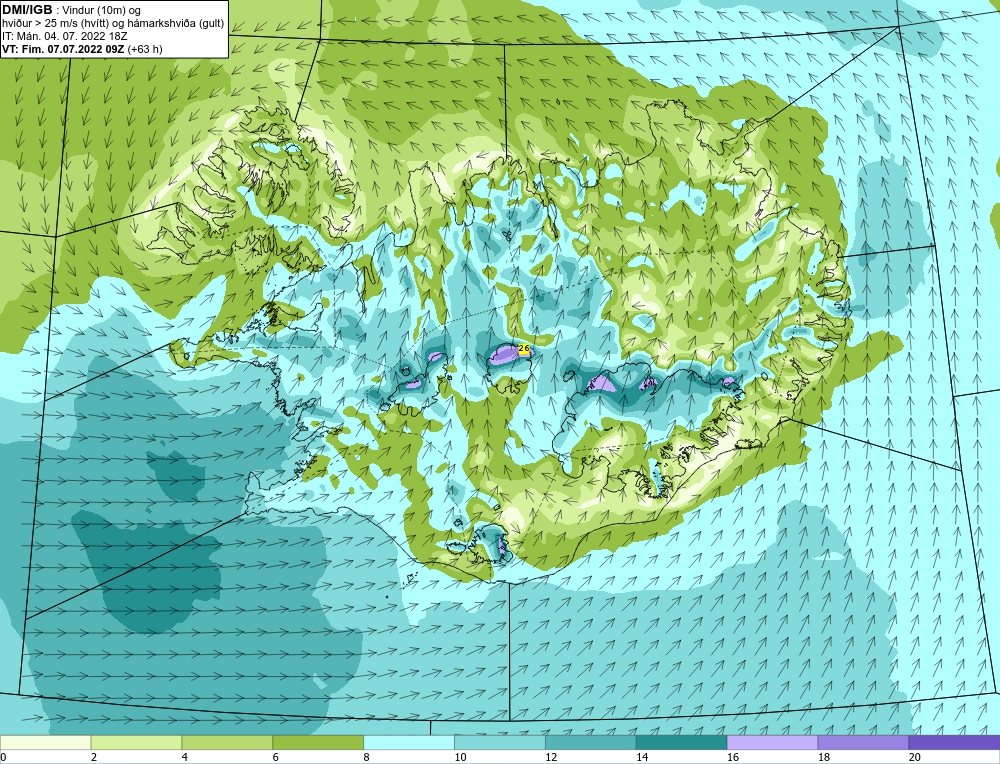The height and width of the screenshot is (764, 1000).
Task: Select the 2–4 m/s light green swatch
Action: point(136,742)
